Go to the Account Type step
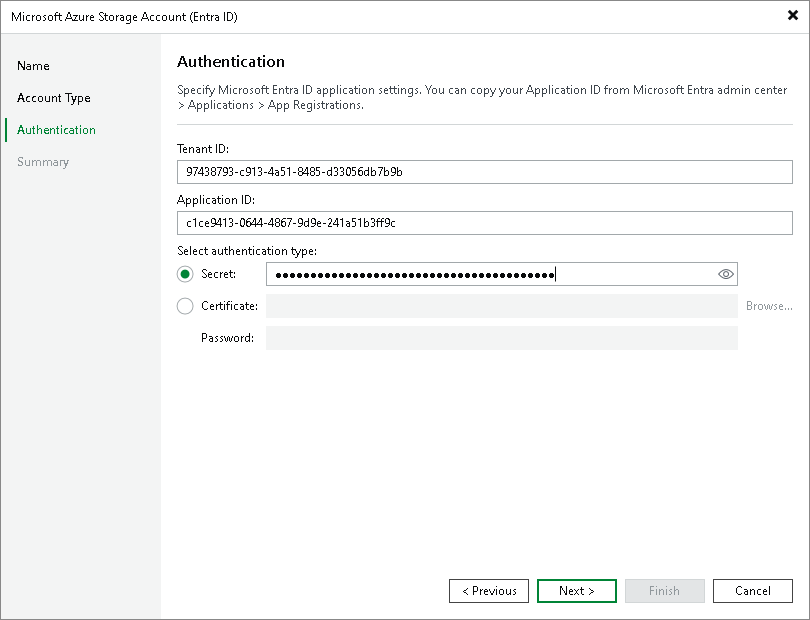 pyautogui.click(x=54, y=98)
